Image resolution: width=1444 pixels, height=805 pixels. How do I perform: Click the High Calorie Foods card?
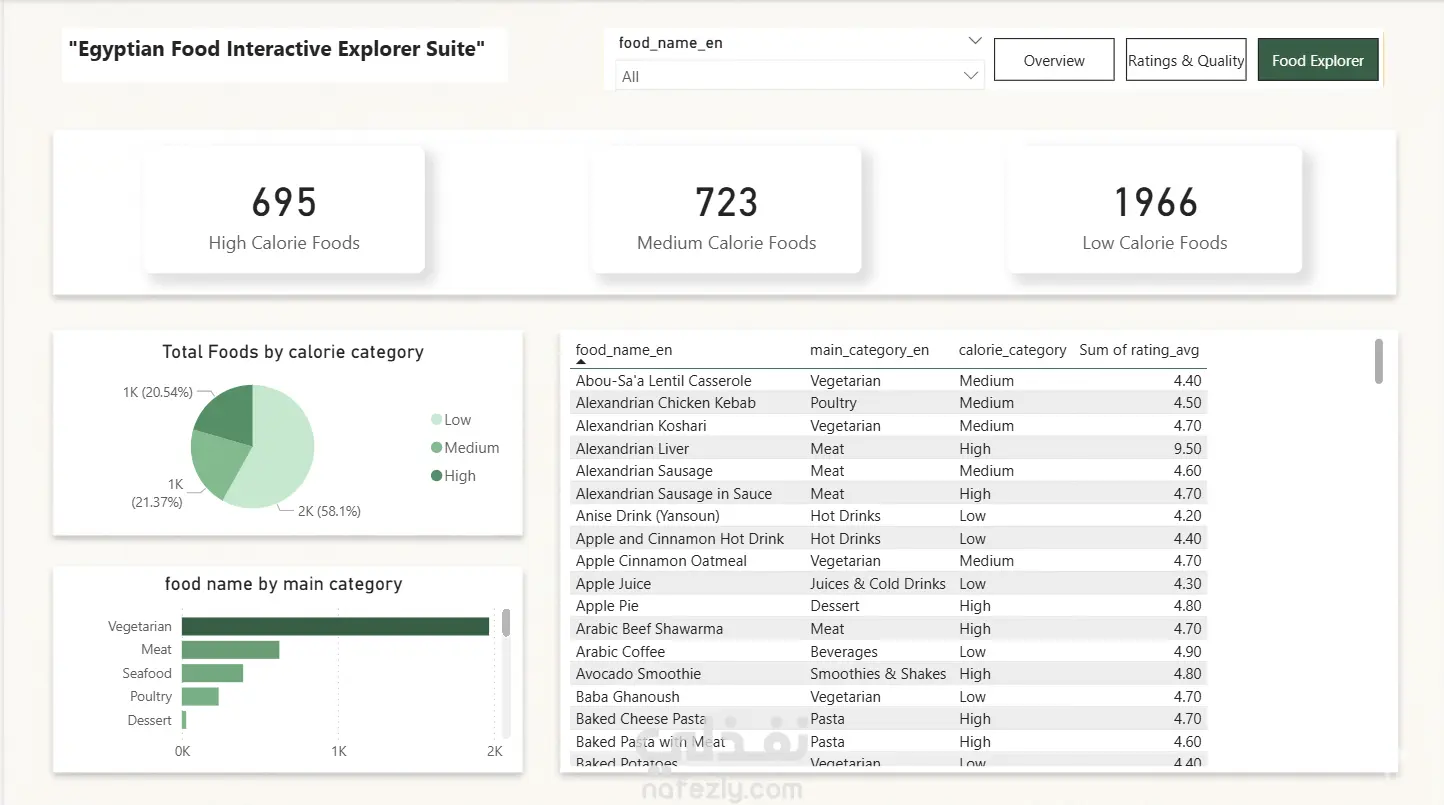click(x=284, y=209)
